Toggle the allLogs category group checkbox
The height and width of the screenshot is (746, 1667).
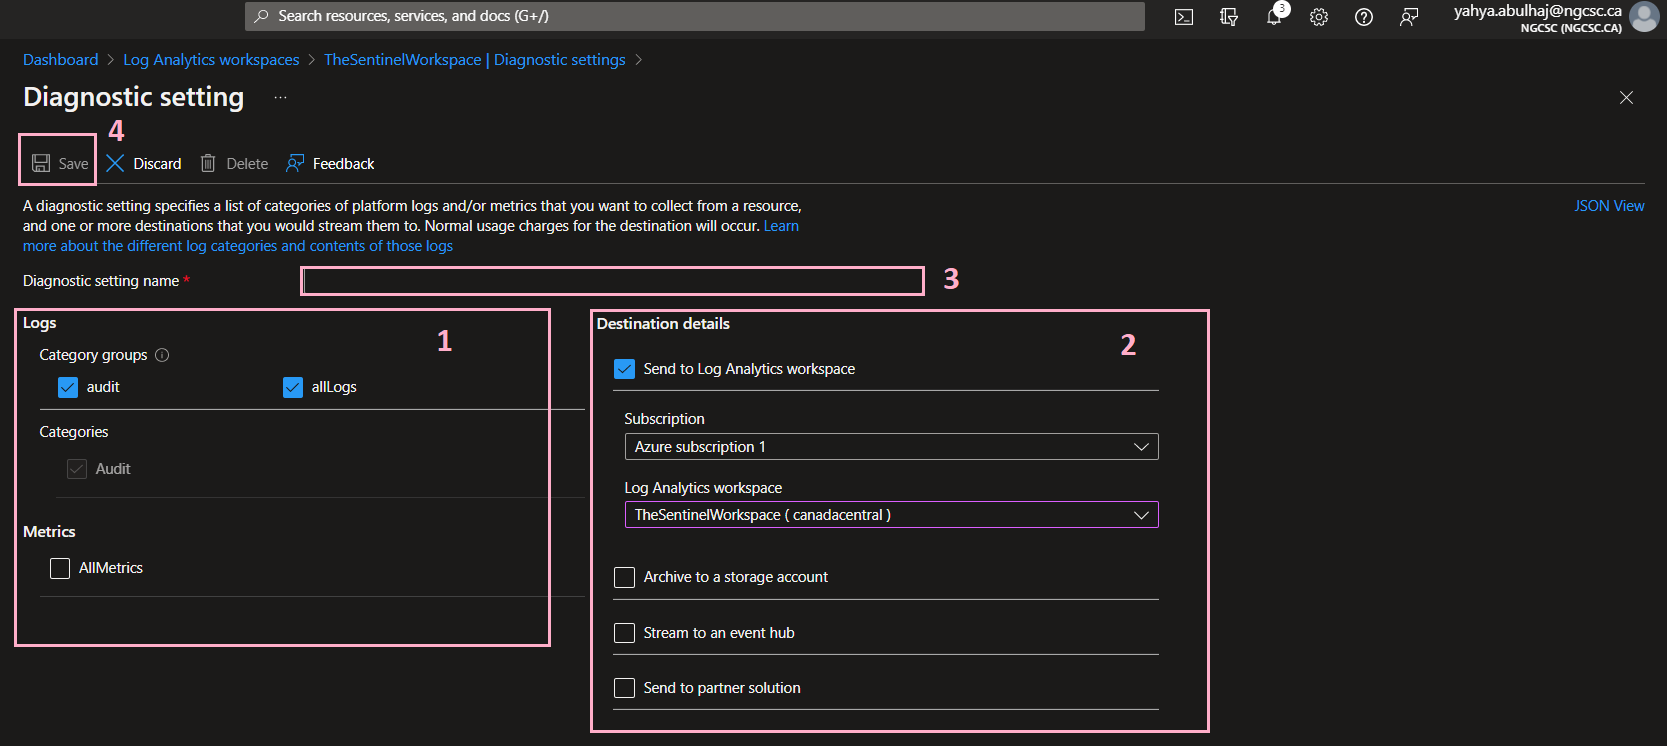[x=293, y=387]
